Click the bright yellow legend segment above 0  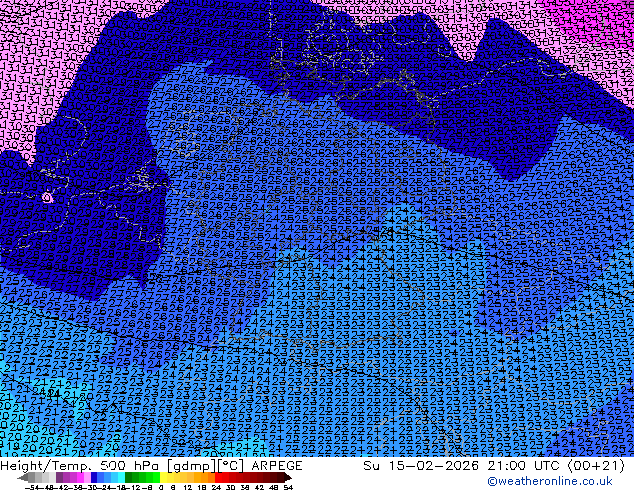tap(163, 477)
